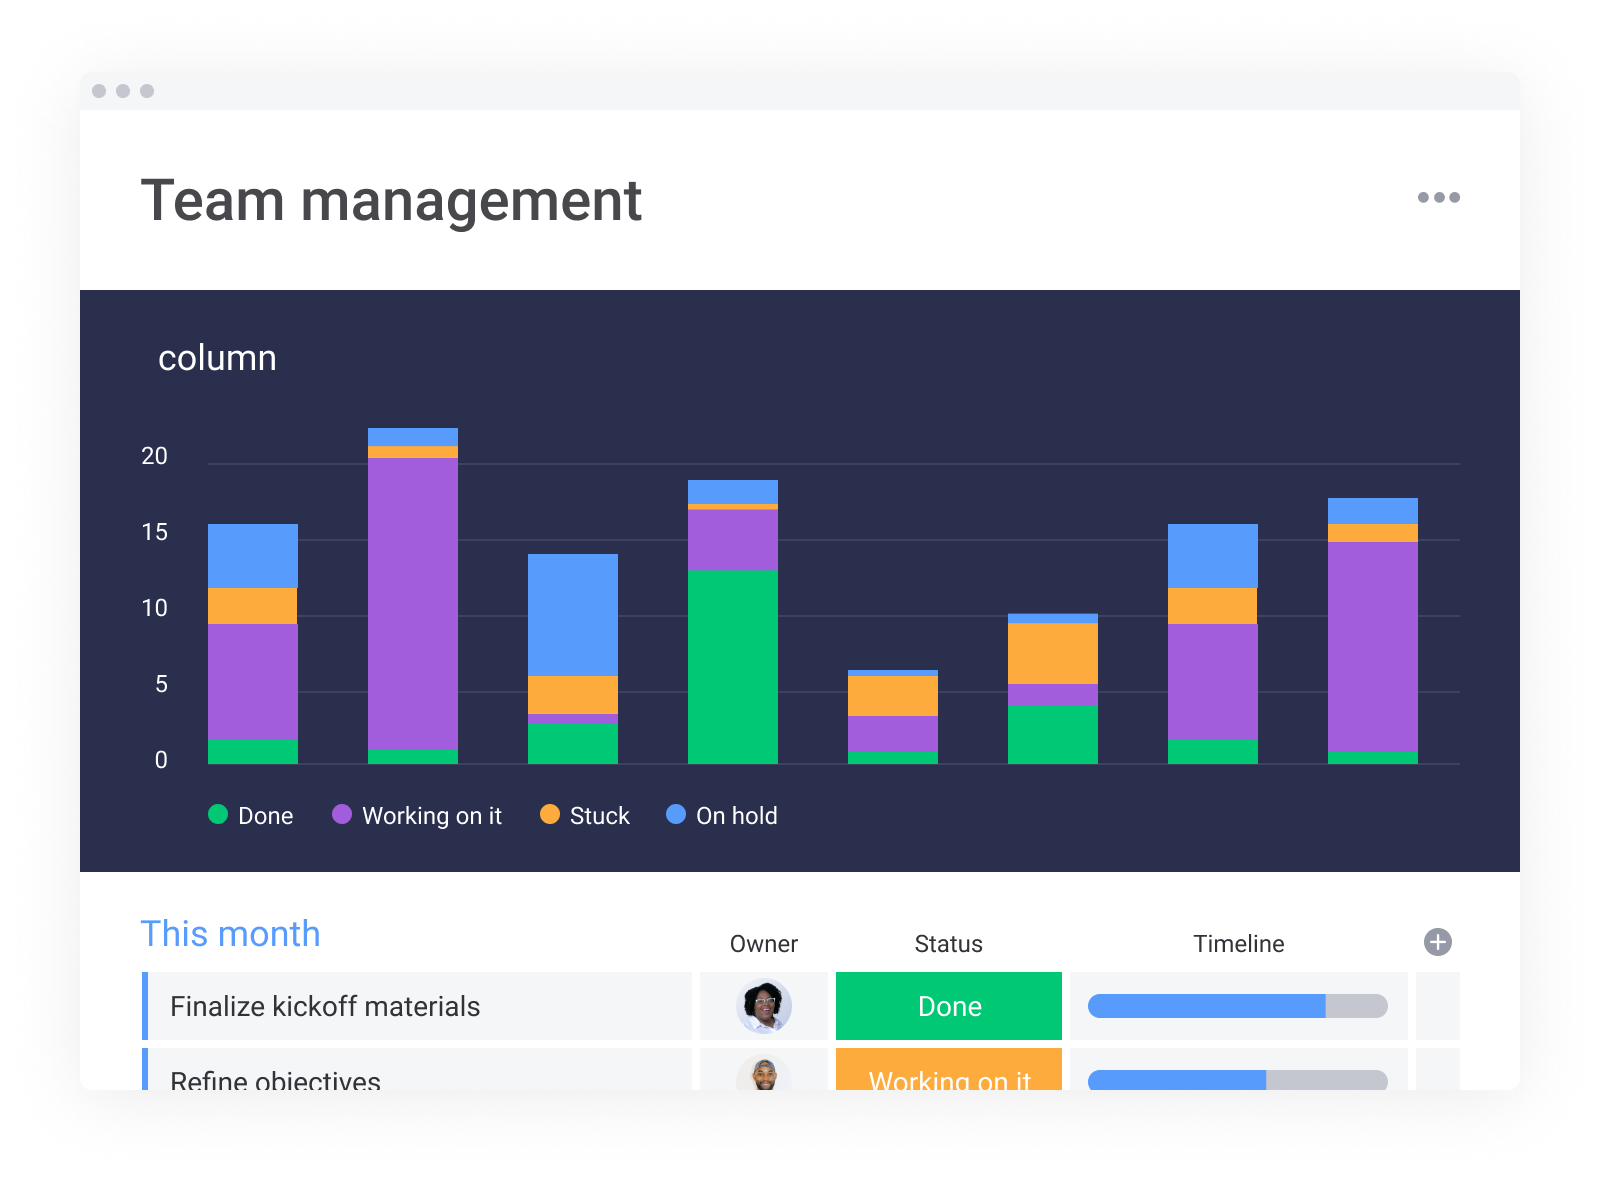Open the board options three-dot menu
Image resolution: width=1600 pixels, height=1178 pixels.
pyautogui.click(x=1438, y=197)
